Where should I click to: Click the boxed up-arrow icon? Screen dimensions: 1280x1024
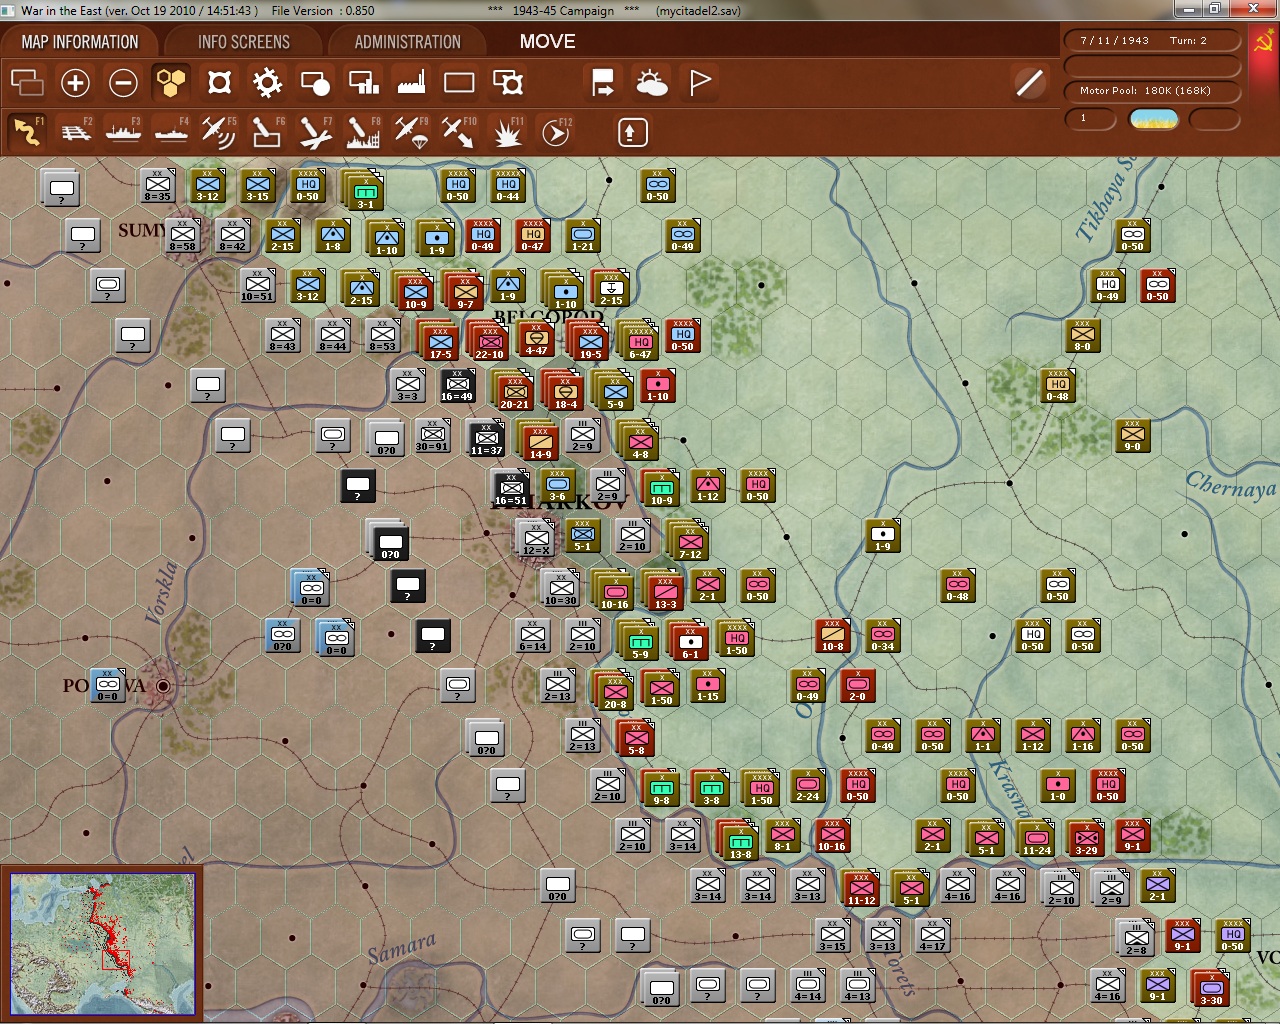pyautogui.click(x=633, y=132)
